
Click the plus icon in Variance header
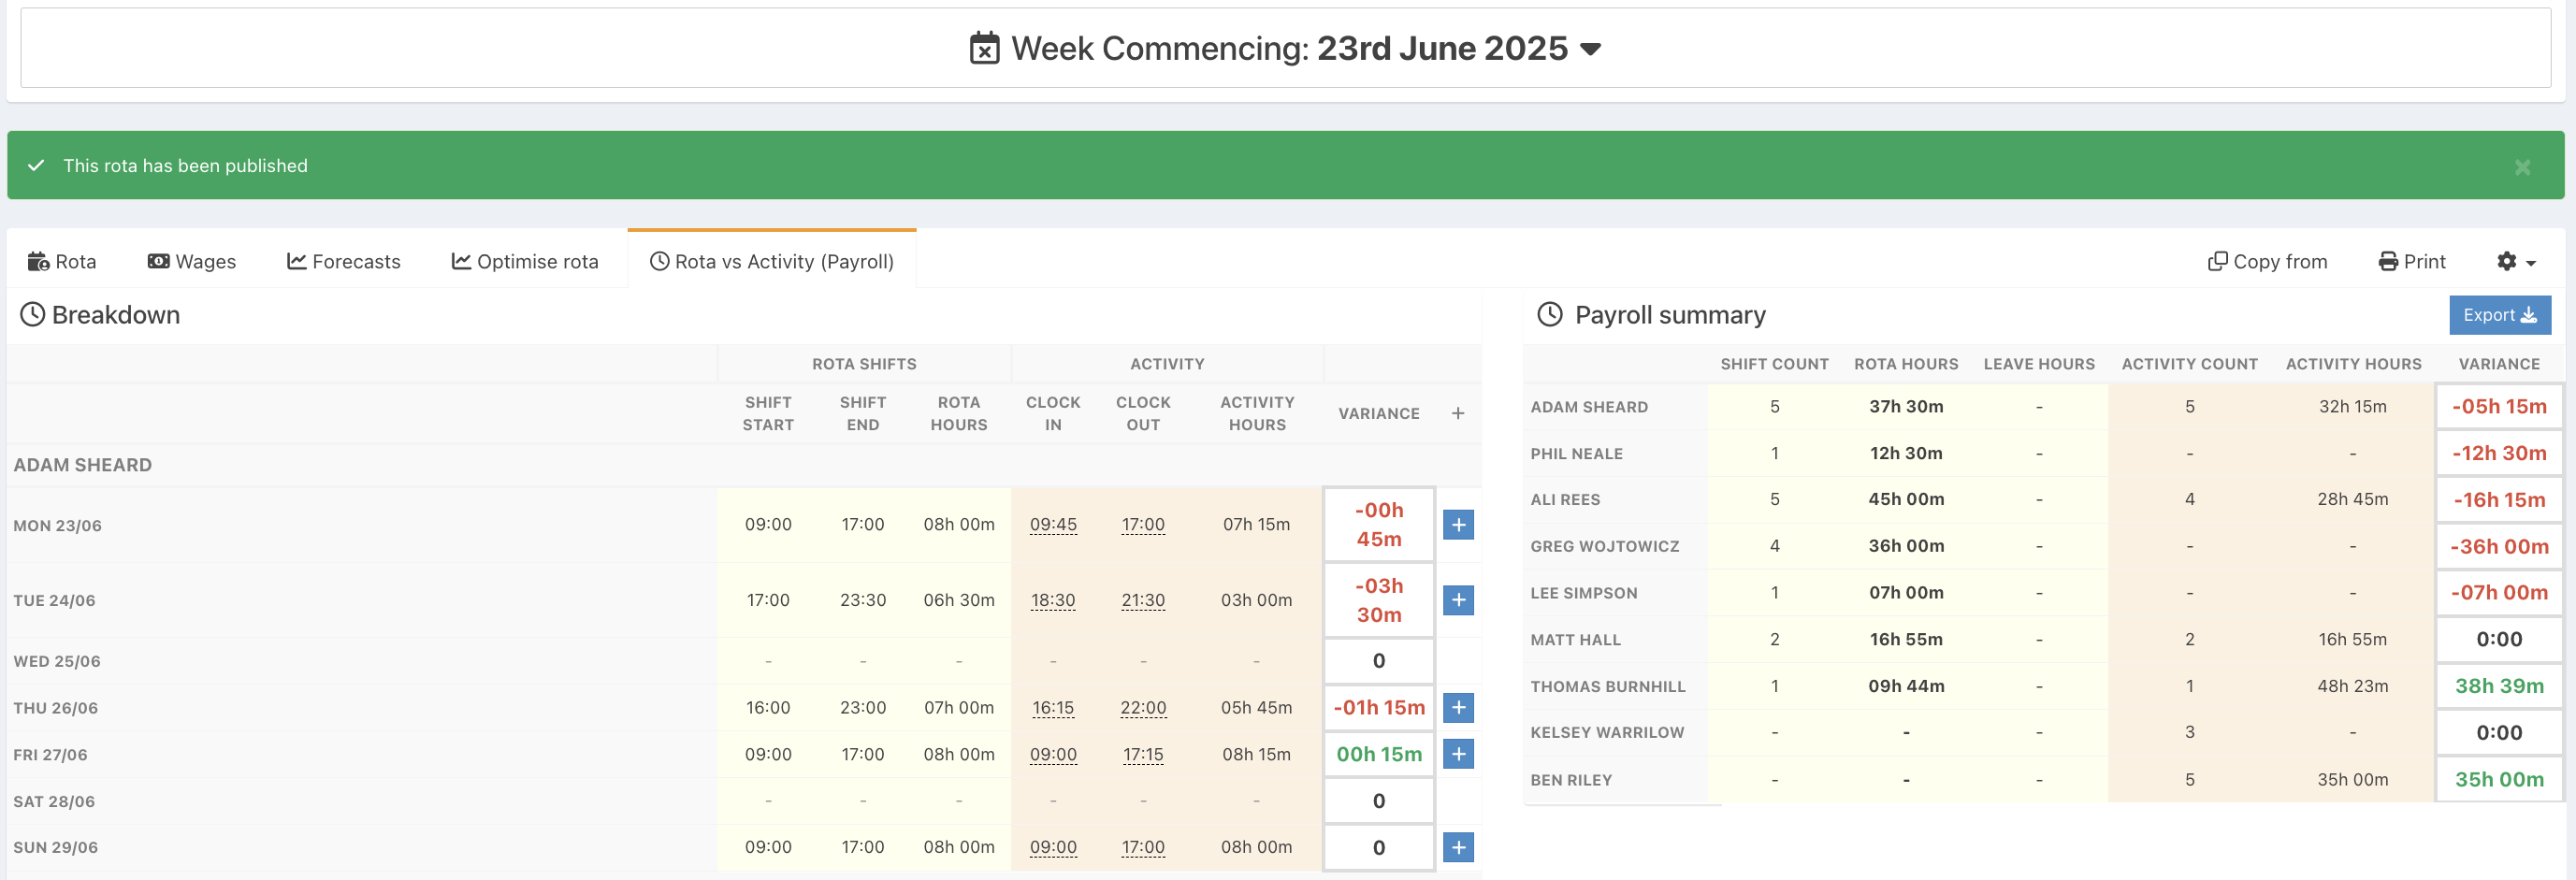pyautogui.click(x=1458, y=413)
